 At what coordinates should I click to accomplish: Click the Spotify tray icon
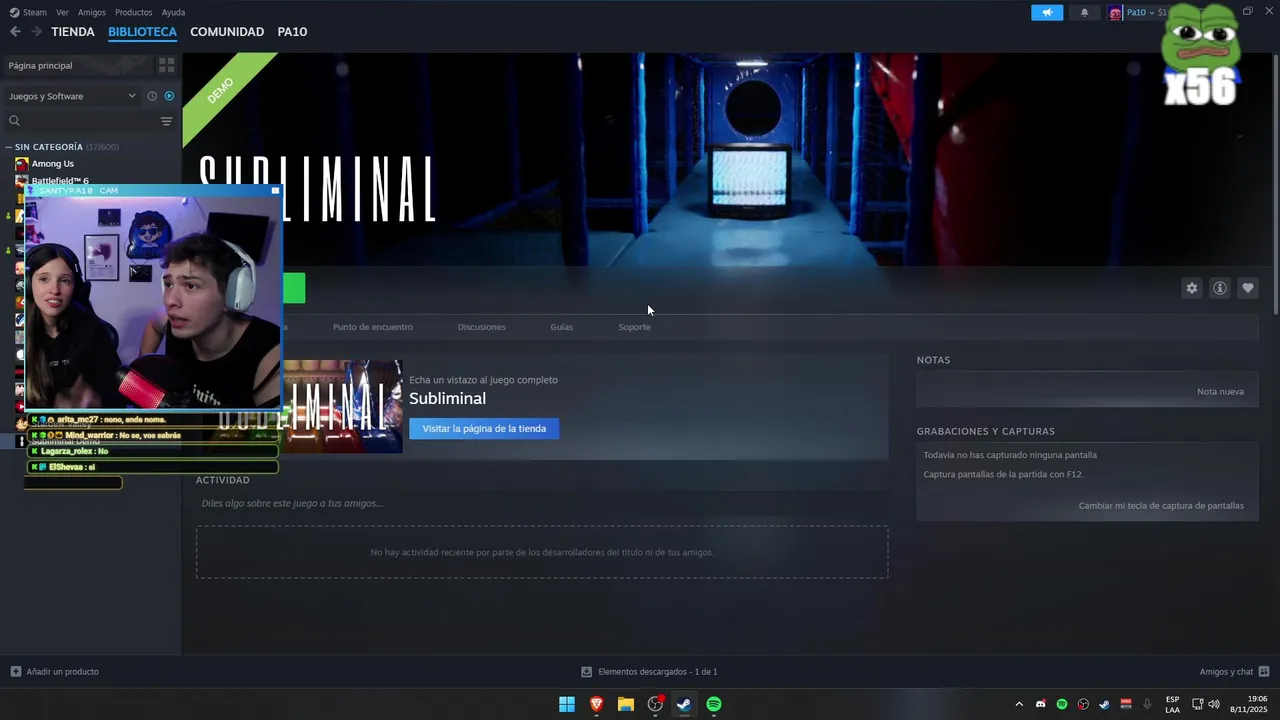click(x=1062, y=704)
